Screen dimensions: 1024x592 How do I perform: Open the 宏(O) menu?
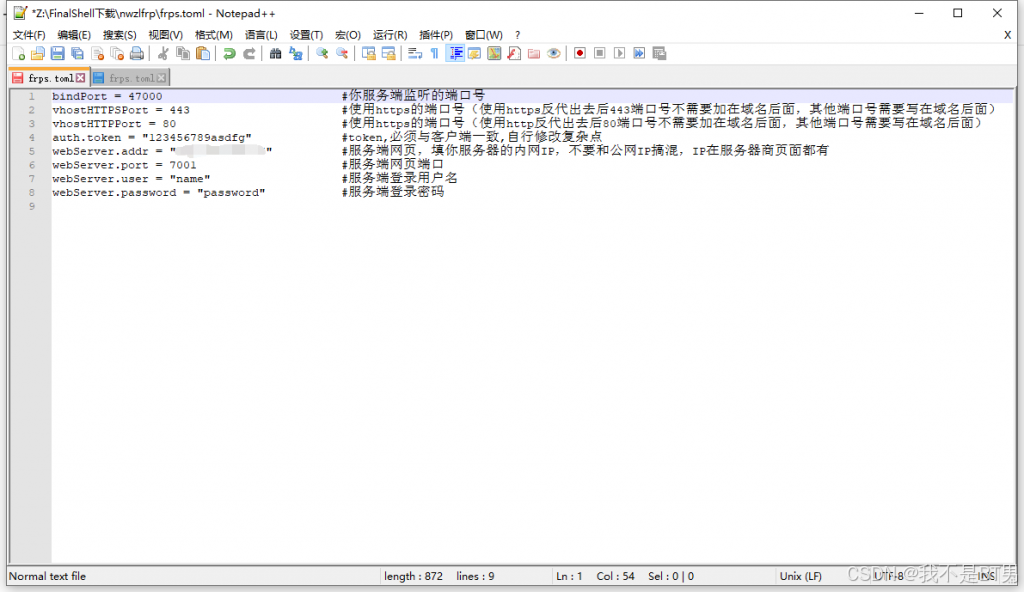(x=347, y=35)
